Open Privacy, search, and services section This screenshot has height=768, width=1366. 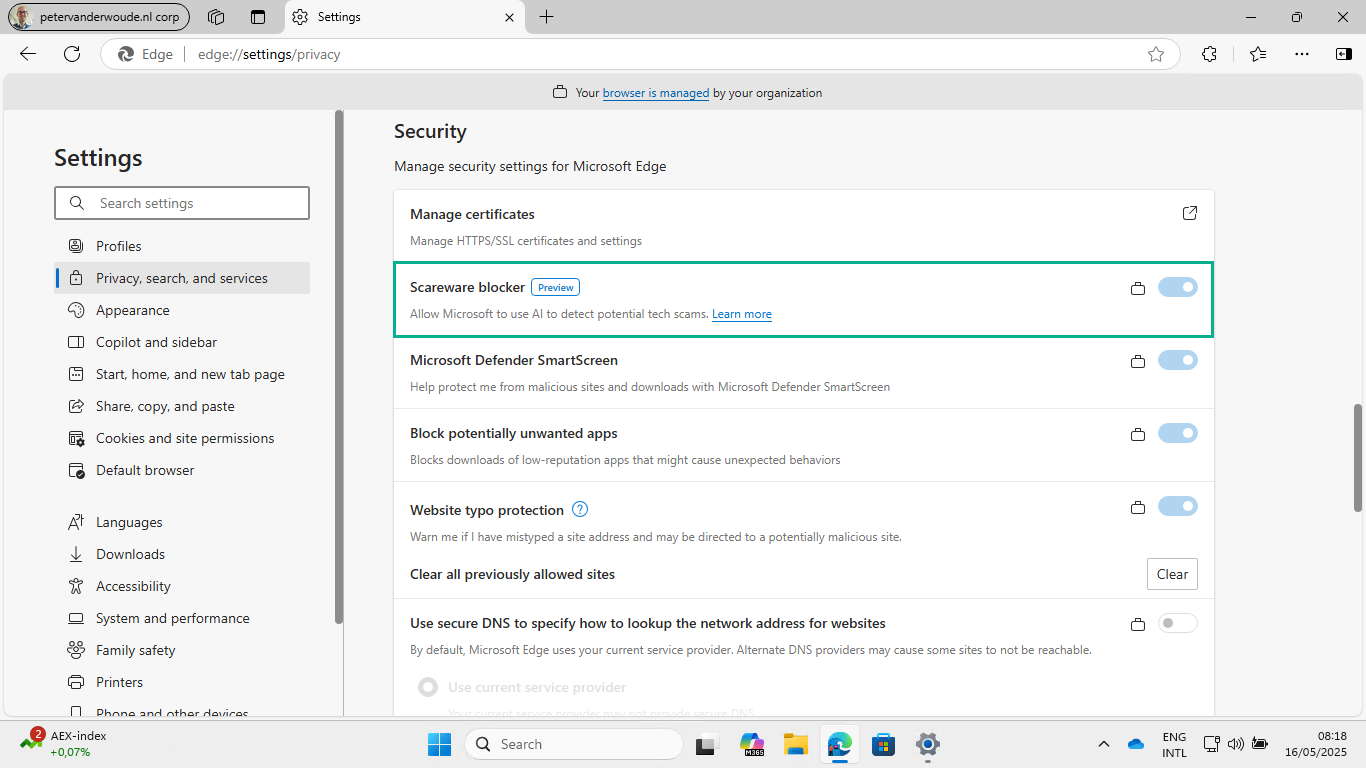[182, 278]
